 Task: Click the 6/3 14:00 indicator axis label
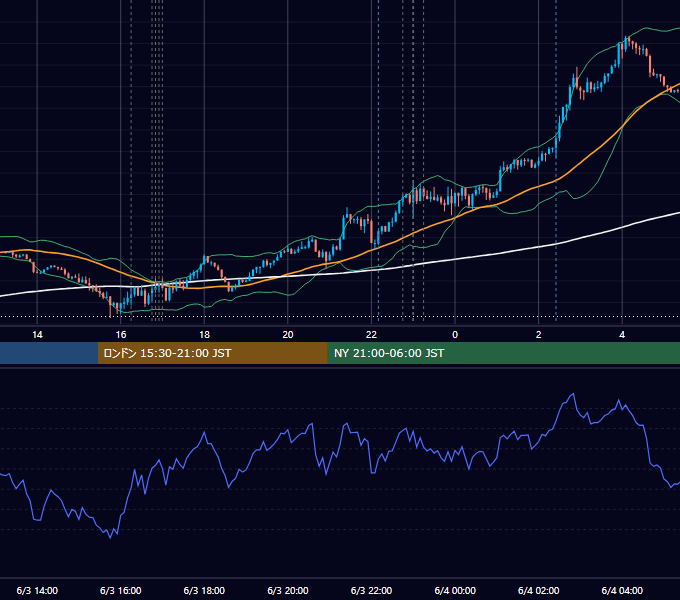(x=37, y=590)
